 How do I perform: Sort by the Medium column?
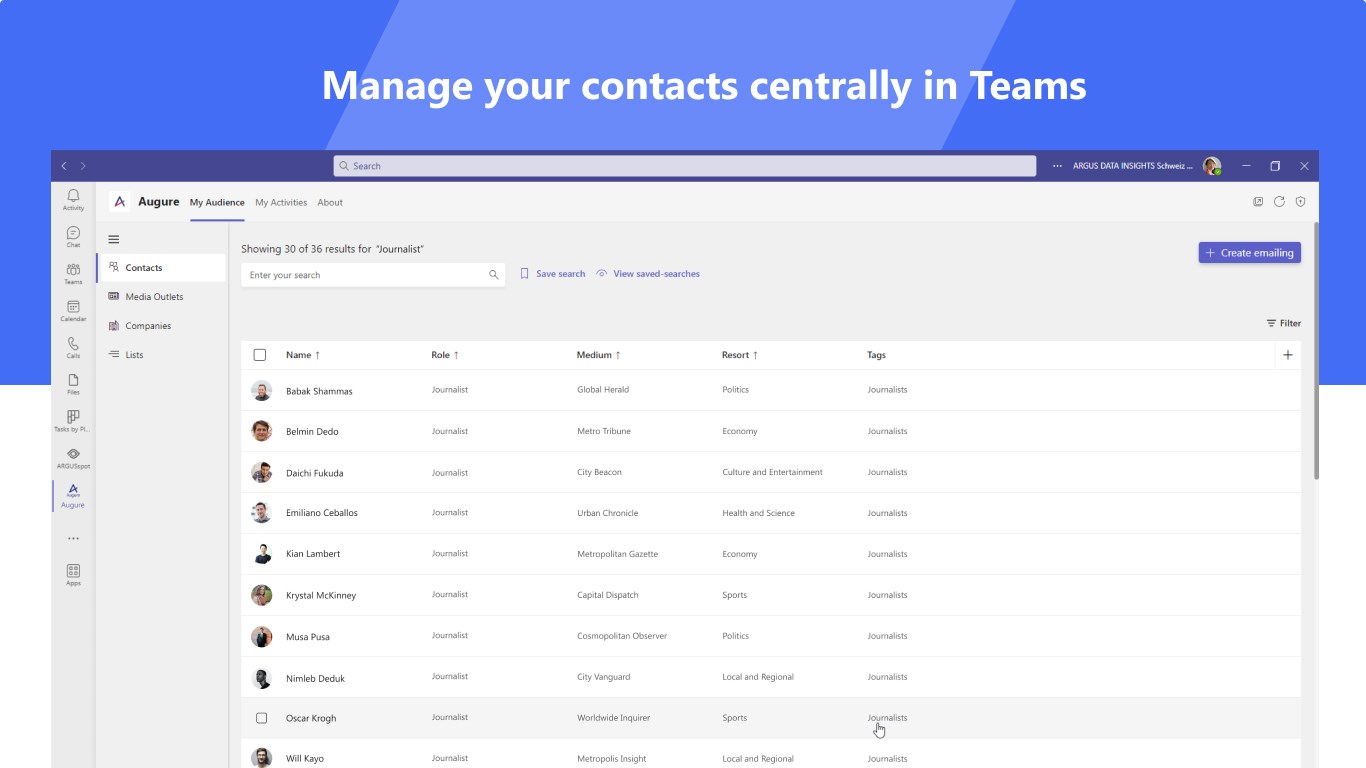(x=599, y=355)
